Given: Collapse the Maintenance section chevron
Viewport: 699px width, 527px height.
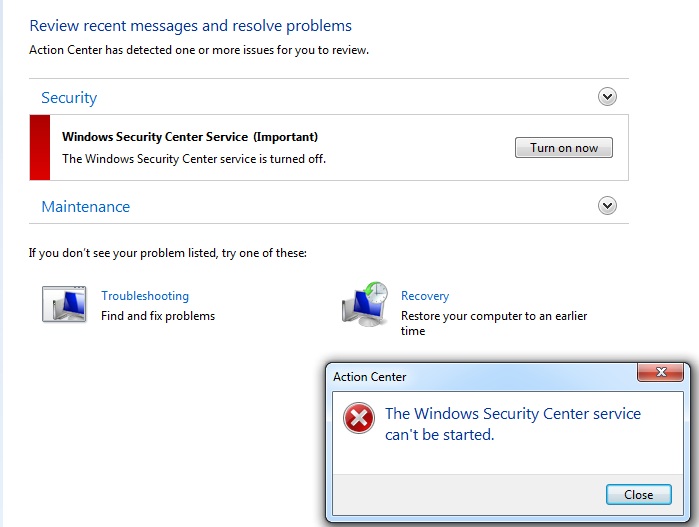Looking at the screenshot, I should (607, 206).
